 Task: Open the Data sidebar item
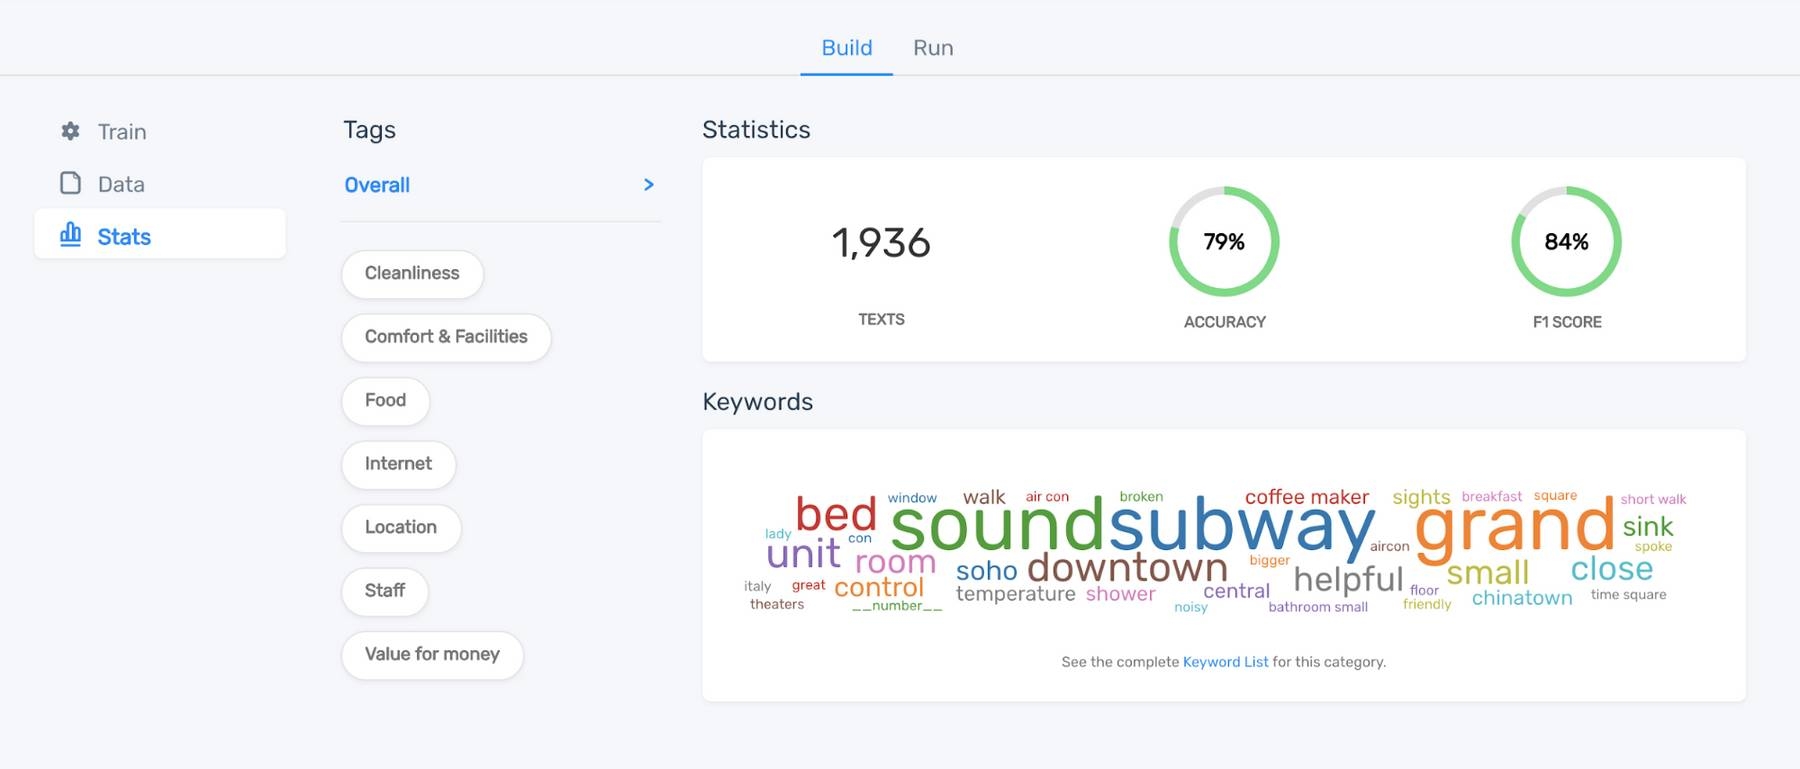(x=121, y=184)
